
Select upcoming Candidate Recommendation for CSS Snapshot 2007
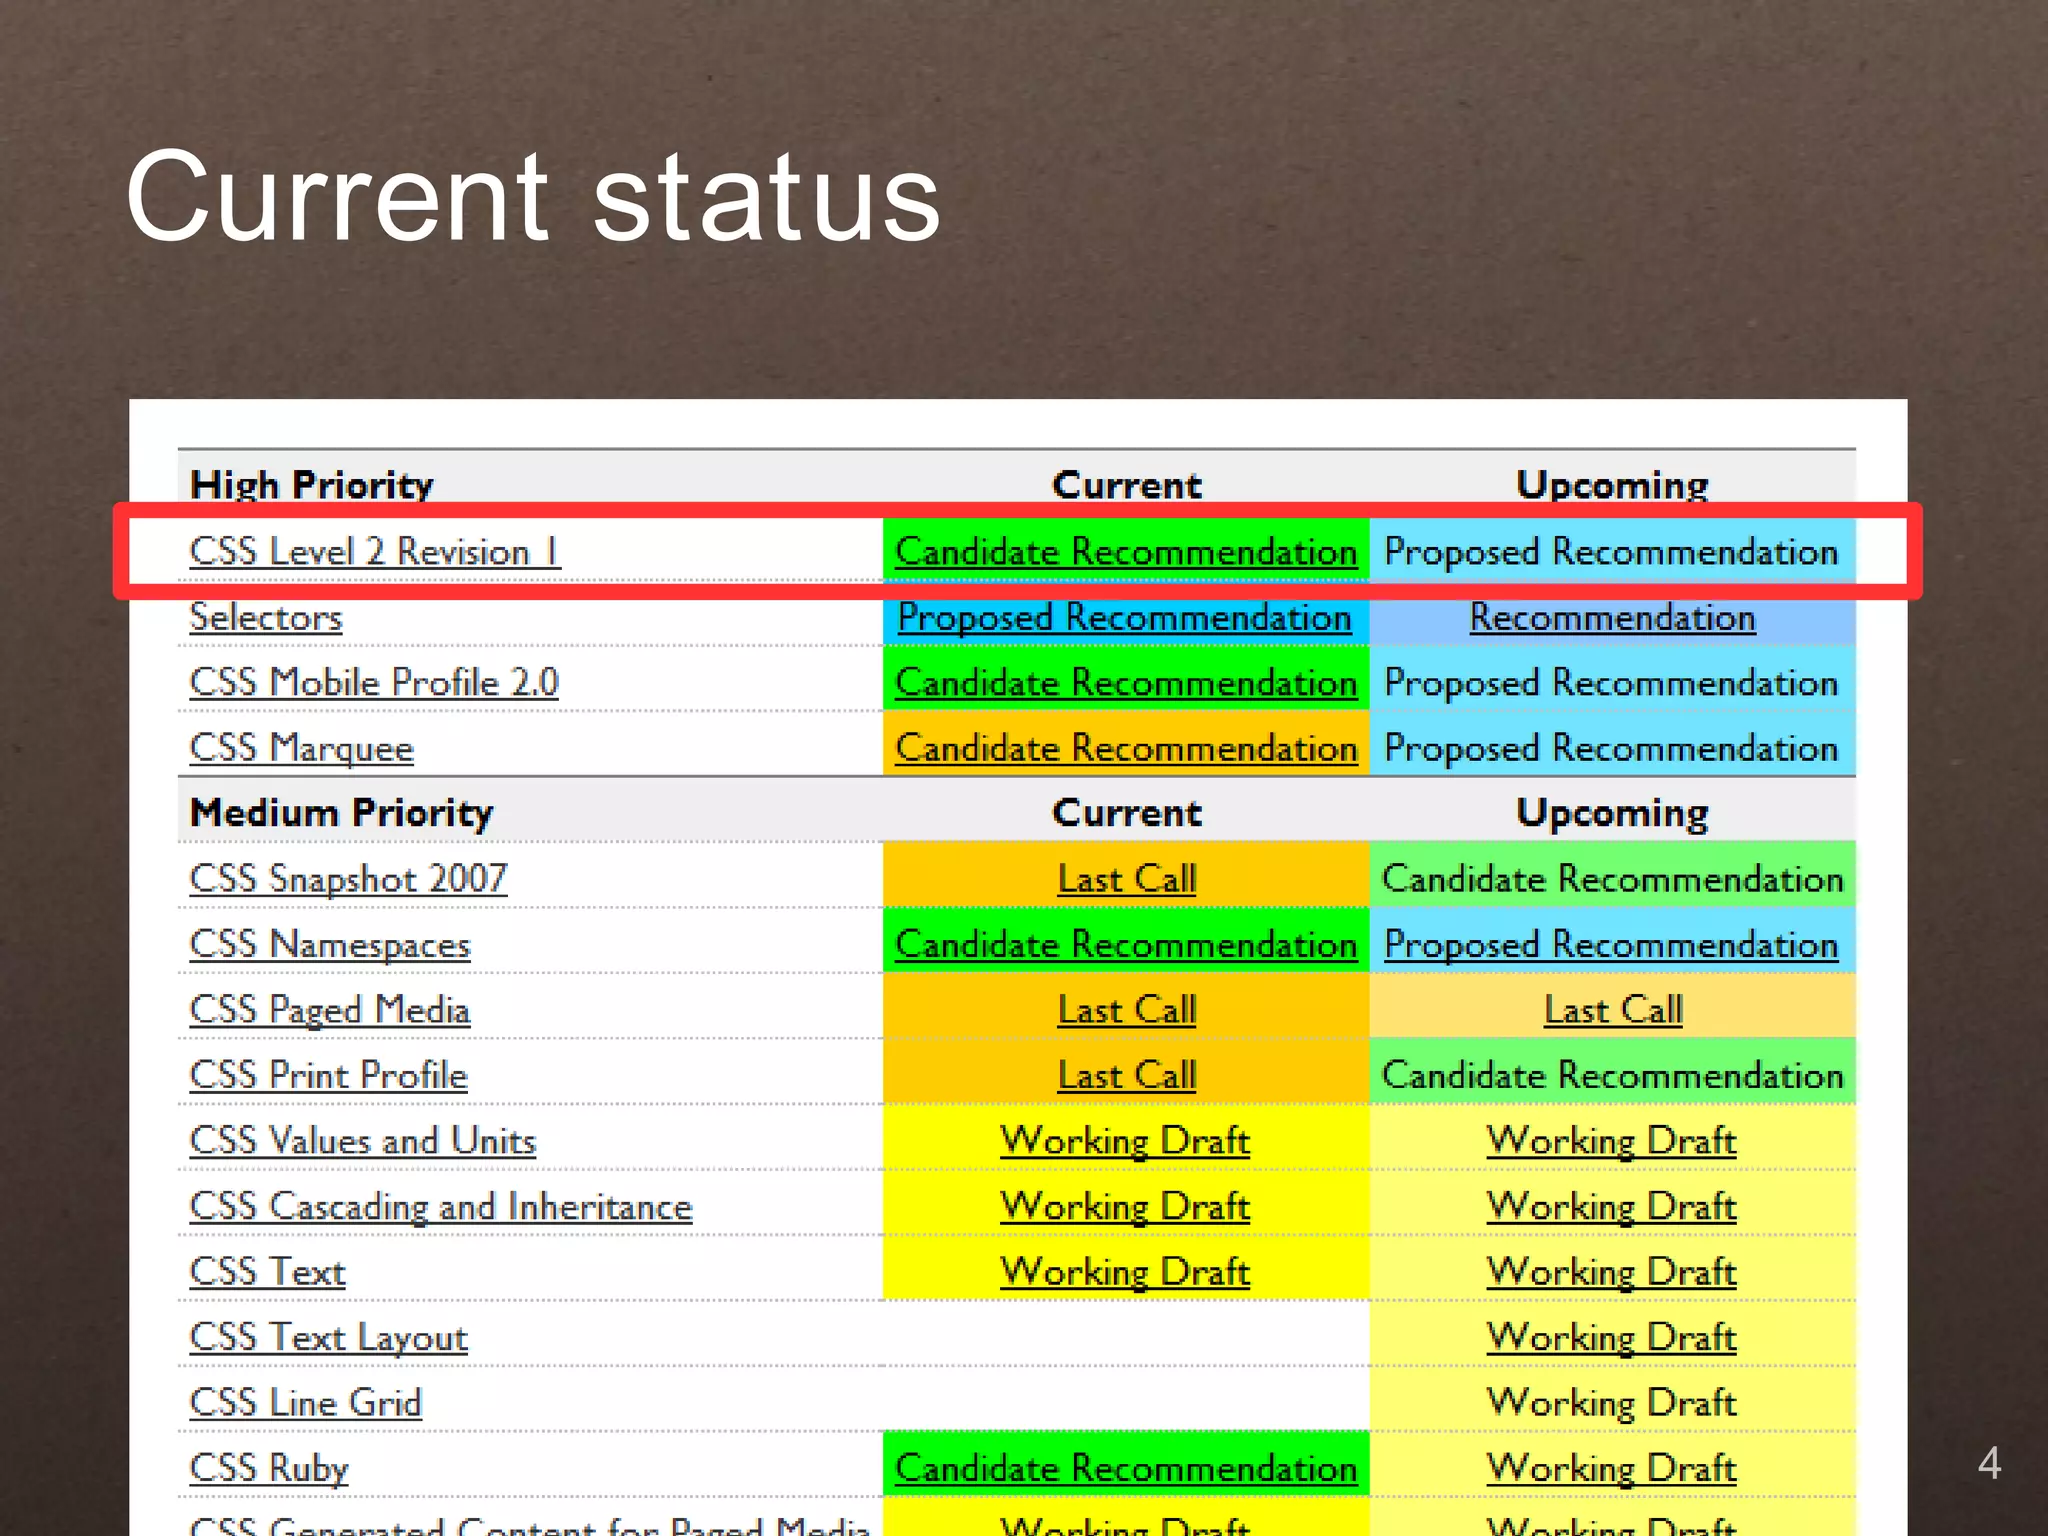pos(1612,879)
